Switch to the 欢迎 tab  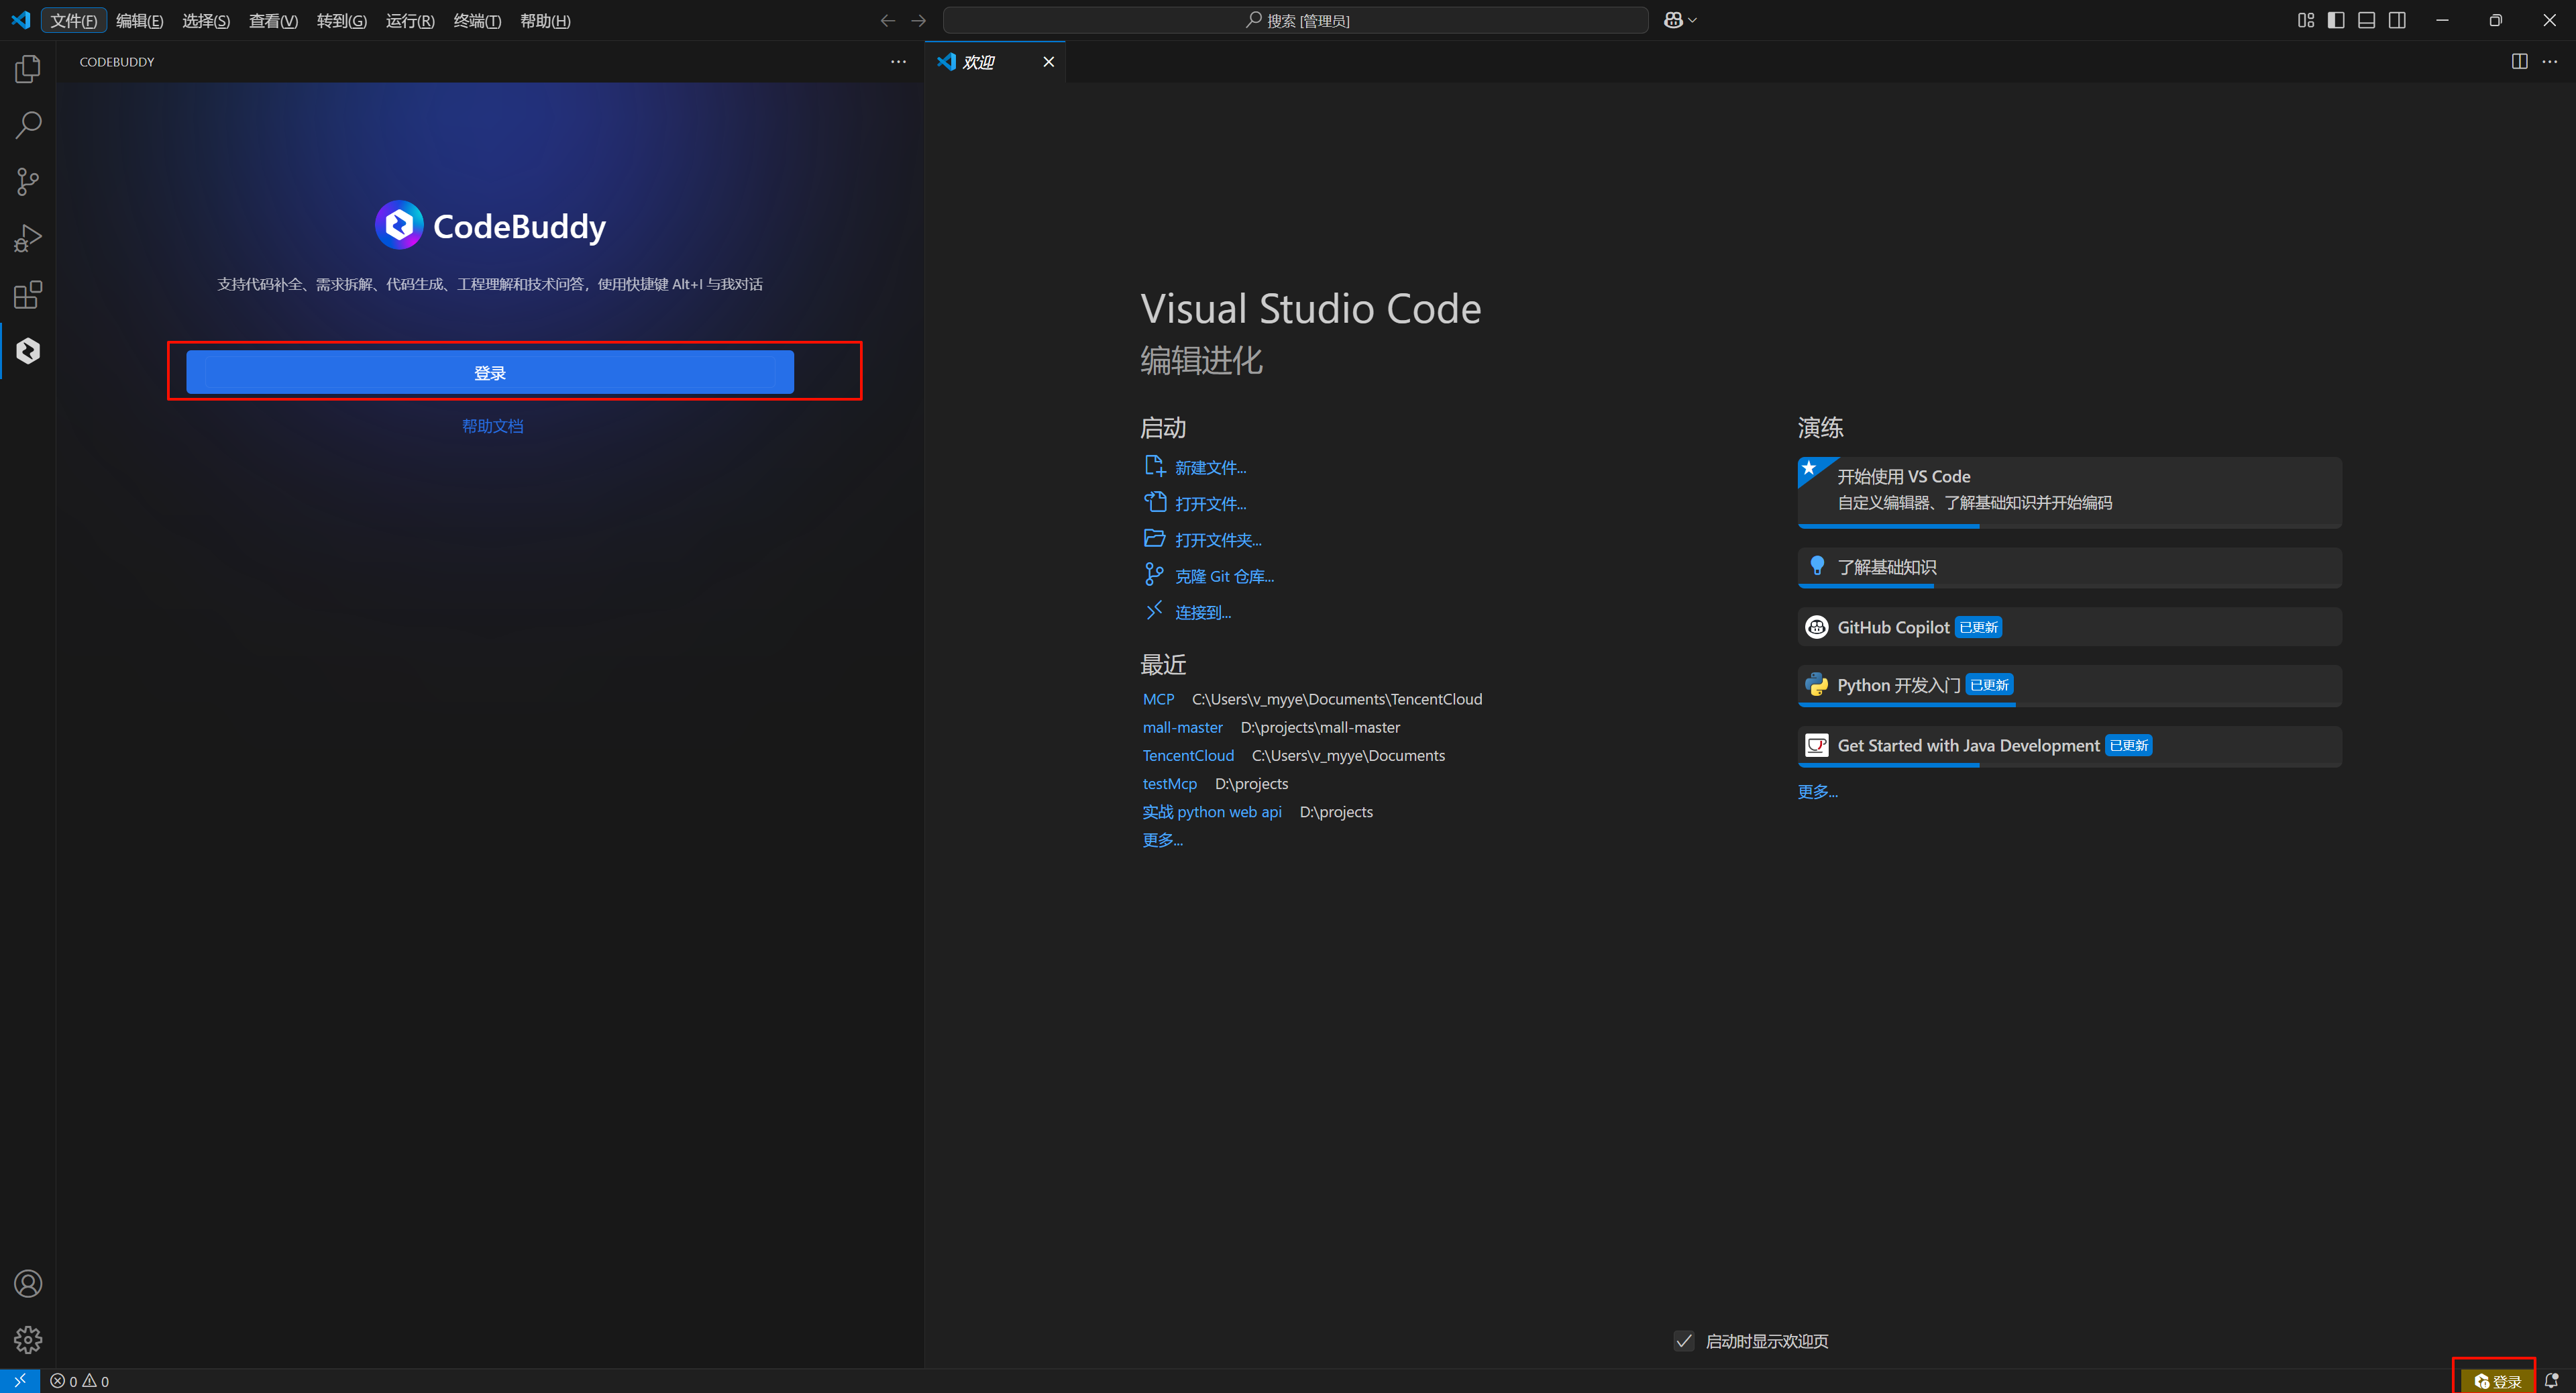[978, 61]
